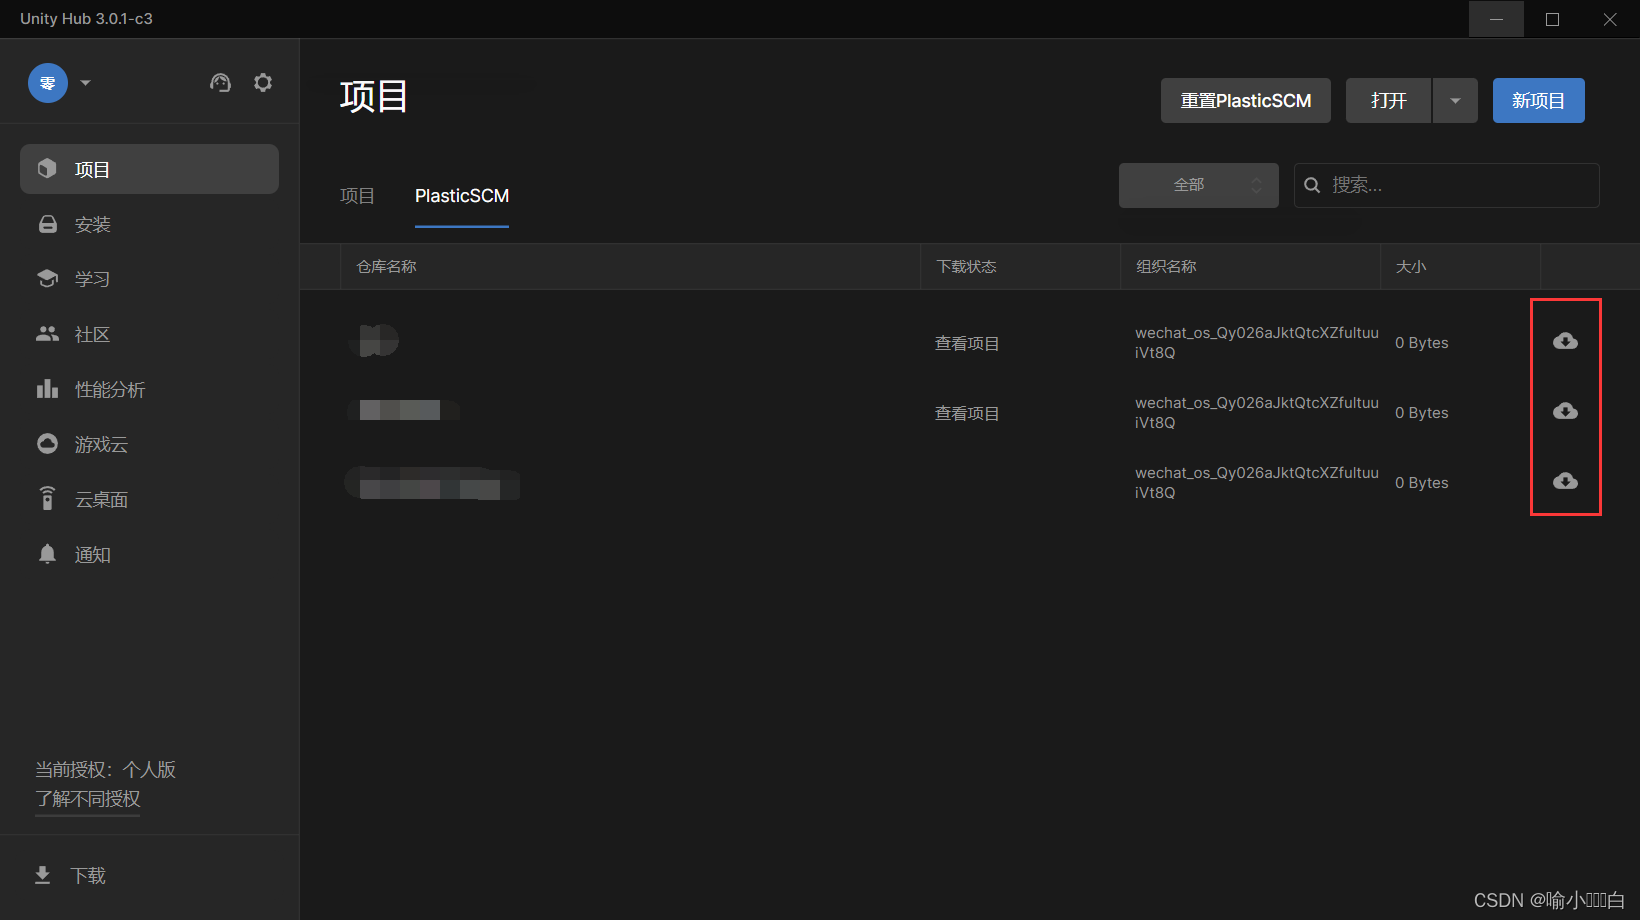Switch to the 项目 tab
The image size is (1640, 920).
357,196
